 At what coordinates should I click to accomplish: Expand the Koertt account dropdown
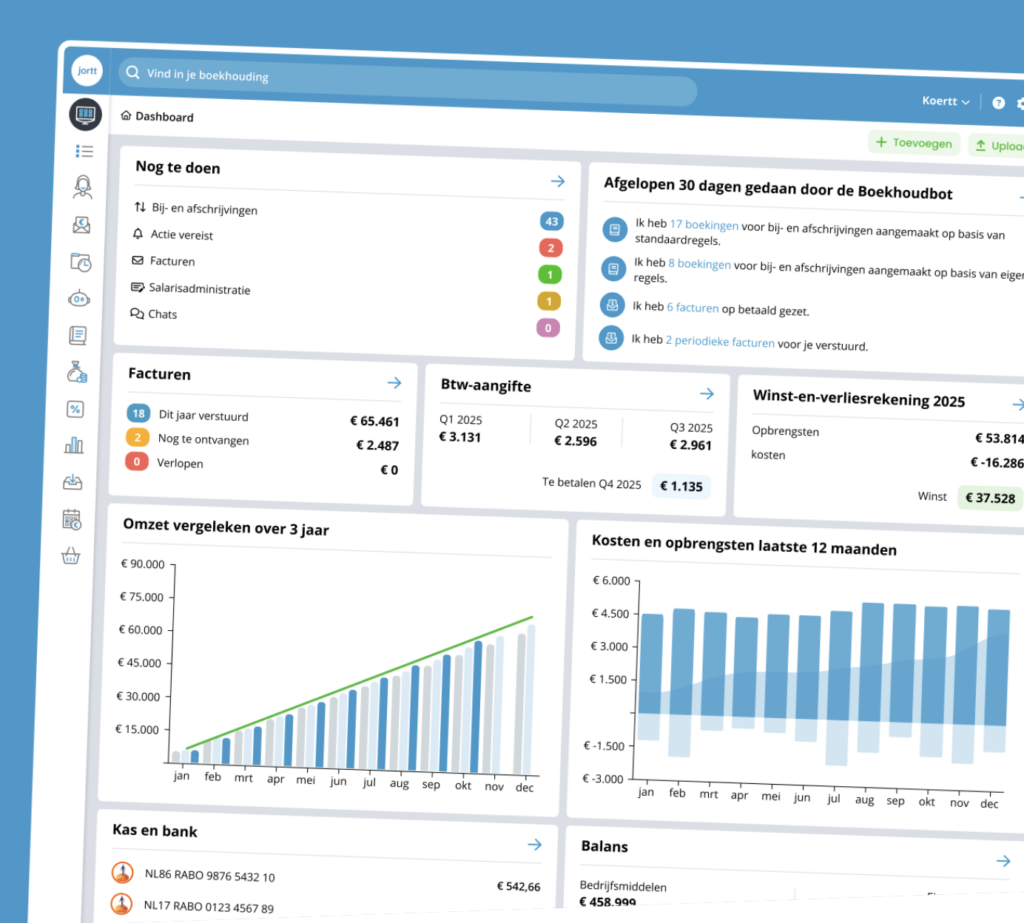(945, 101)
